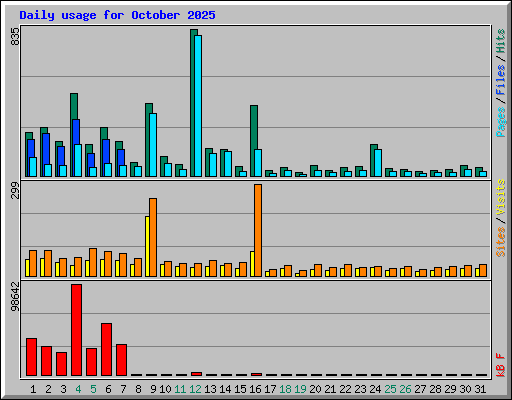The height and width of the screenshot is (400, 512).
Task: Click the red KB bar for day 5
Action: (91, 362)
